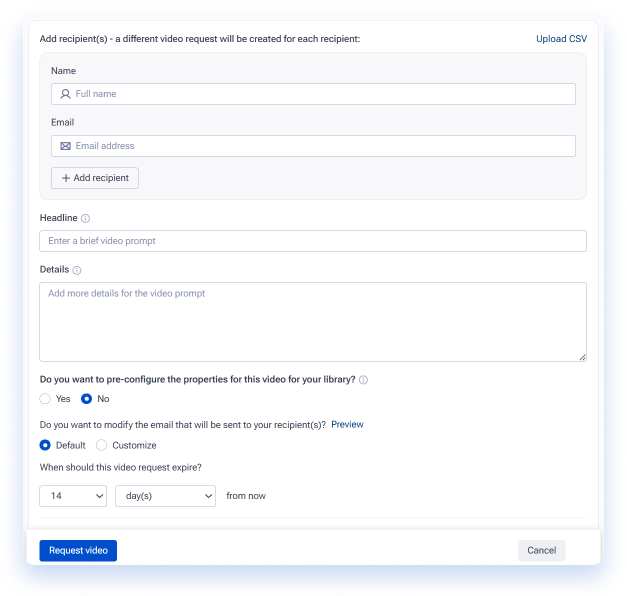
Task: Click the Upload CSV link
Action: 561,39
